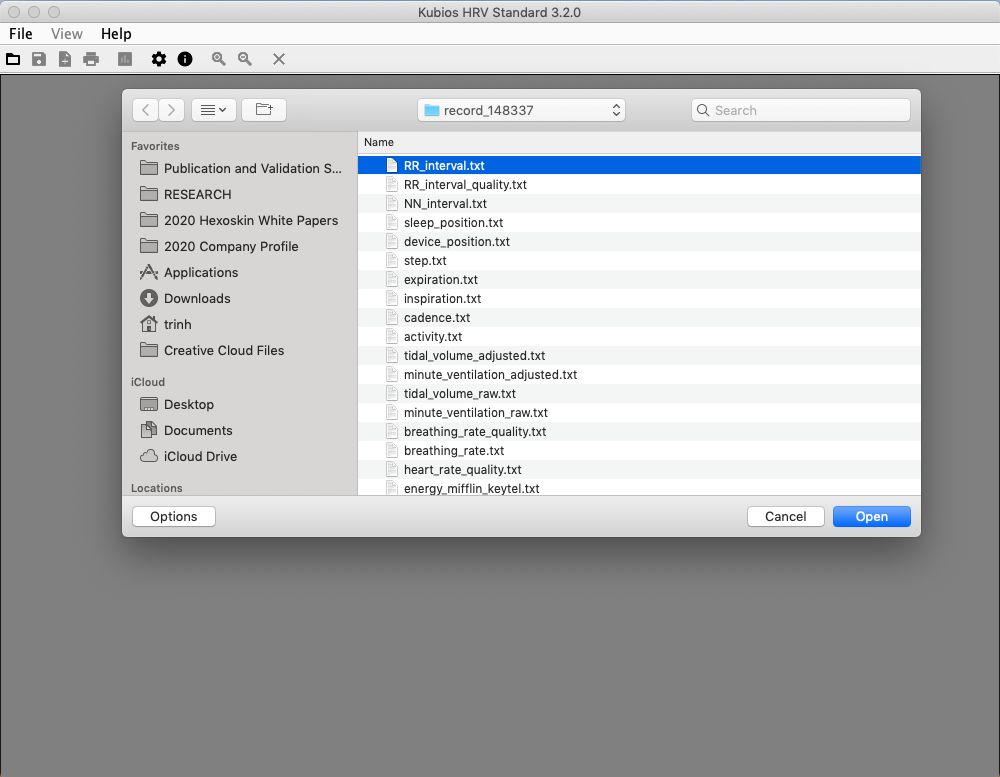Click the close file X toolbar icon
The height and width of the screenshot is (777, 1000).
click(x=279, y=59)
